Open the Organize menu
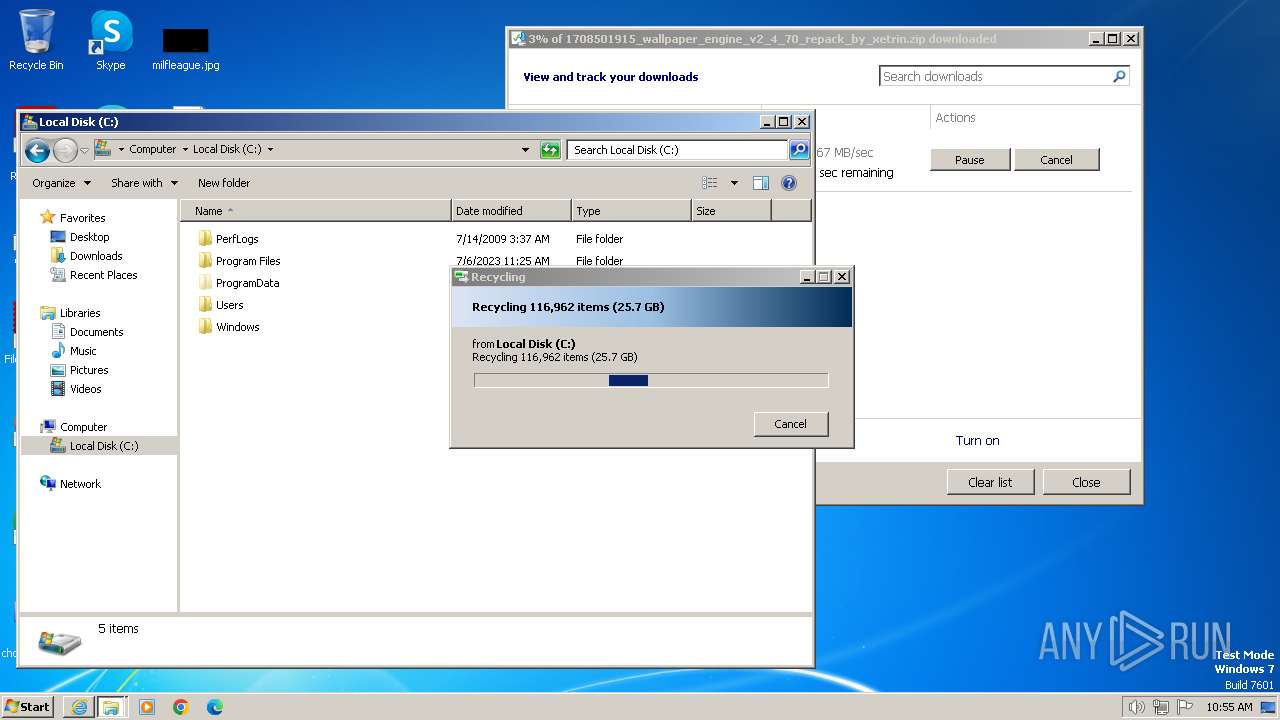The height and width of the screenshot is (720, 1280). [x=61, y=183]
